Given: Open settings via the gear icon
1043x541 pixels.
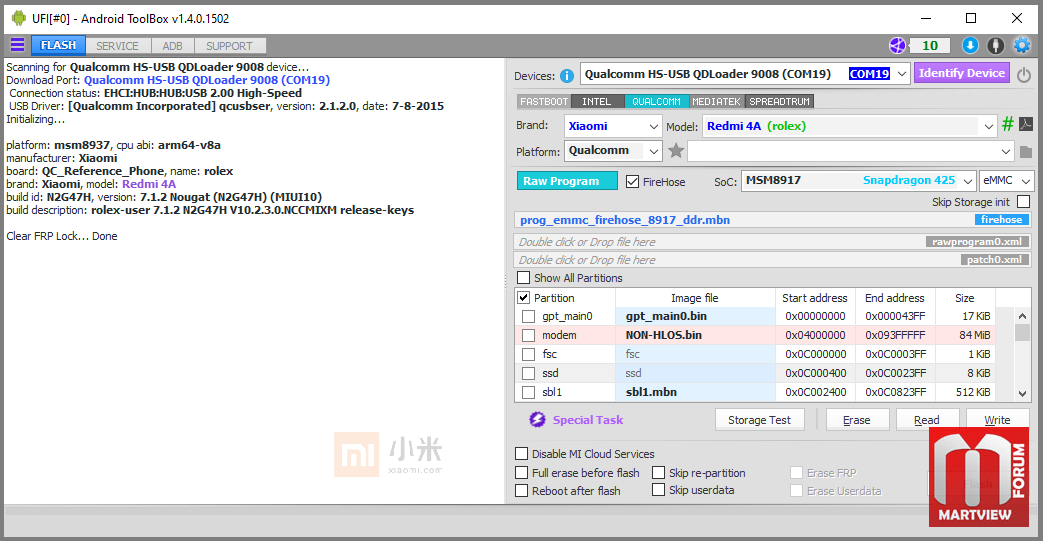Looking at the screenshot, I should [x=1022, y=45].
